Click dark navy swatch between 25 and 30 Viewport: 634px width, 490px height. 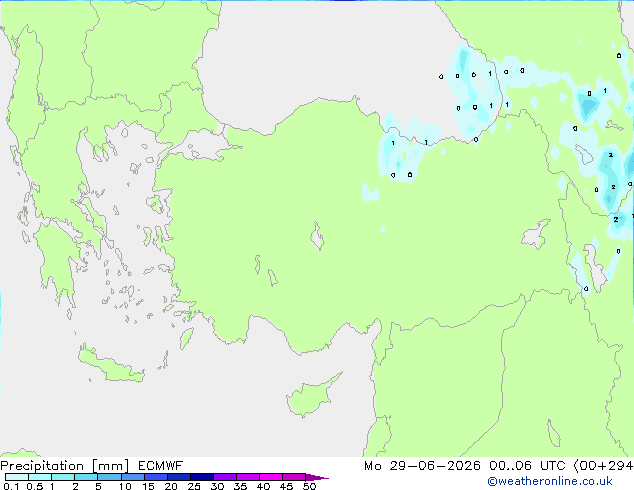(x=202, y=477)
